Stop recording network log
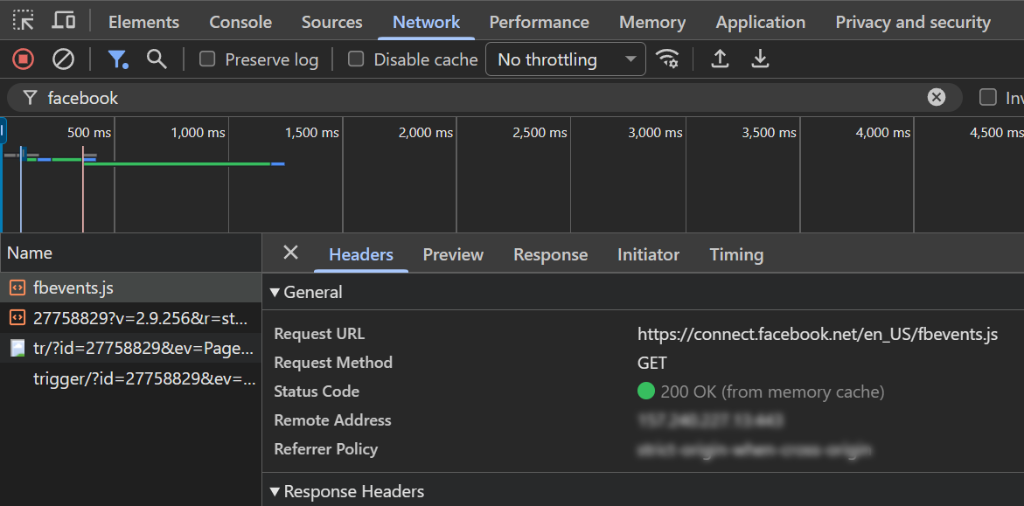Viewport: 1024px width, 506px height. [x=23, y=59]
